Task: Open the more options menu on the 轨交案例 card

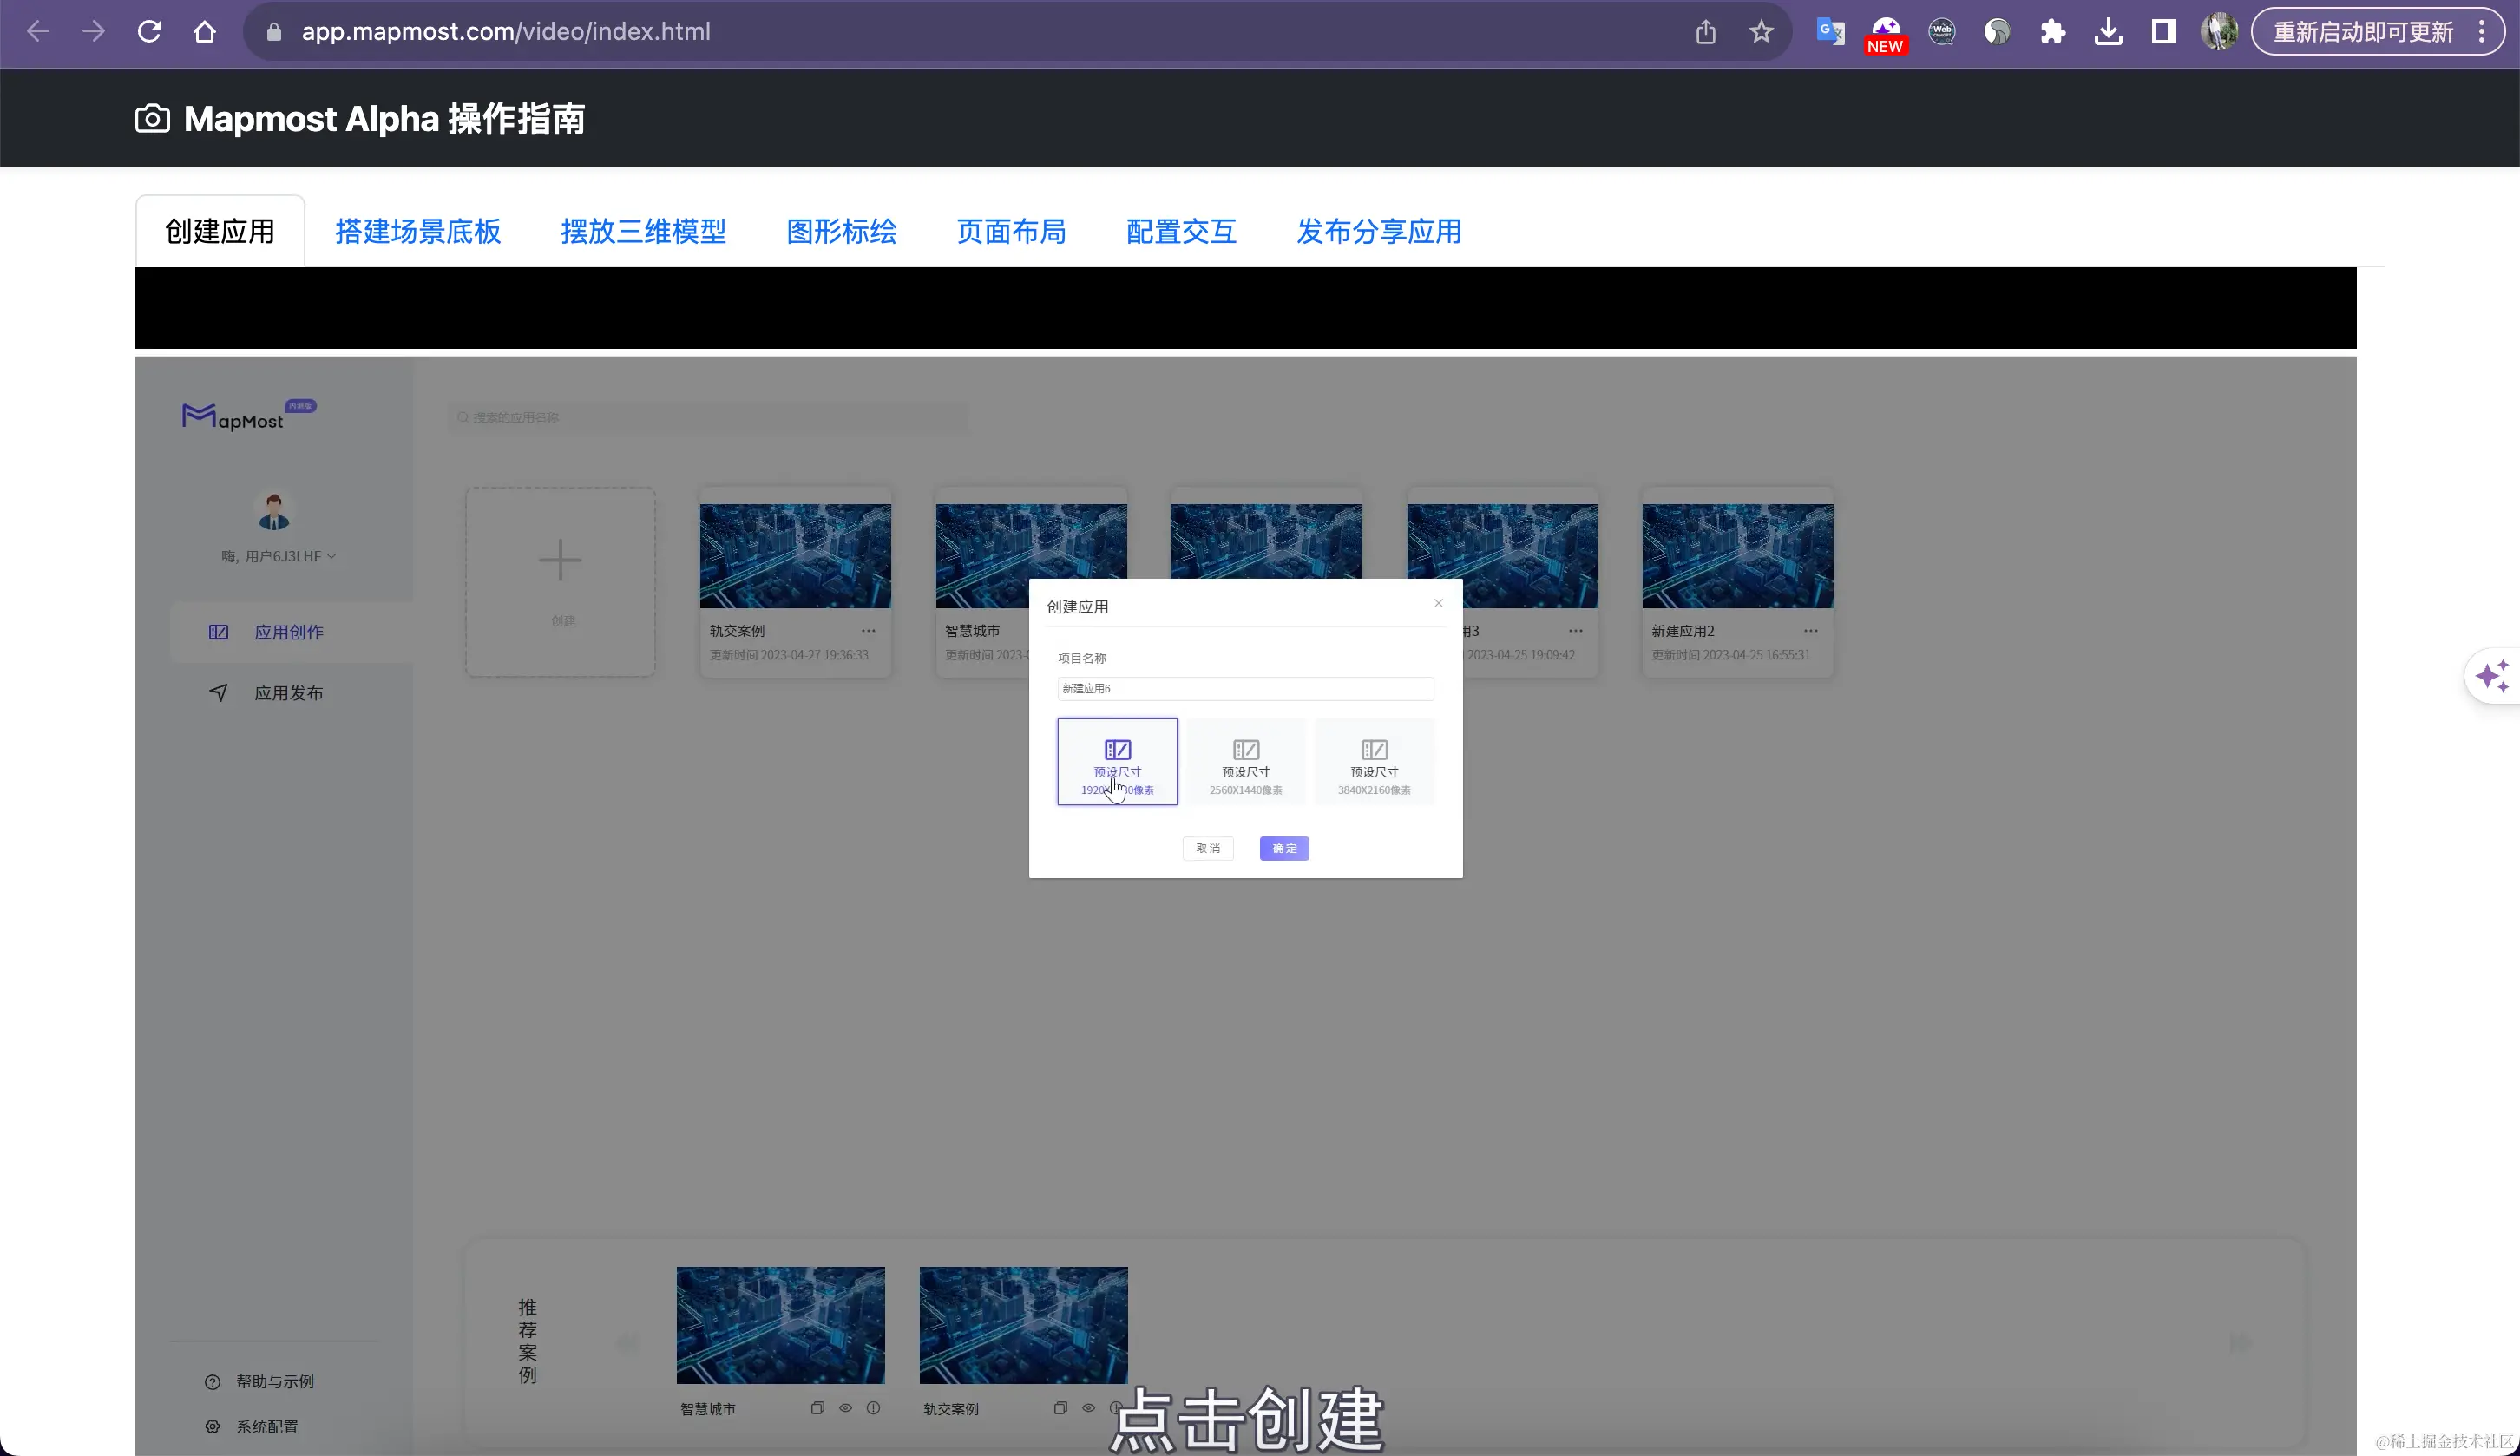Action: coord(869,631)
